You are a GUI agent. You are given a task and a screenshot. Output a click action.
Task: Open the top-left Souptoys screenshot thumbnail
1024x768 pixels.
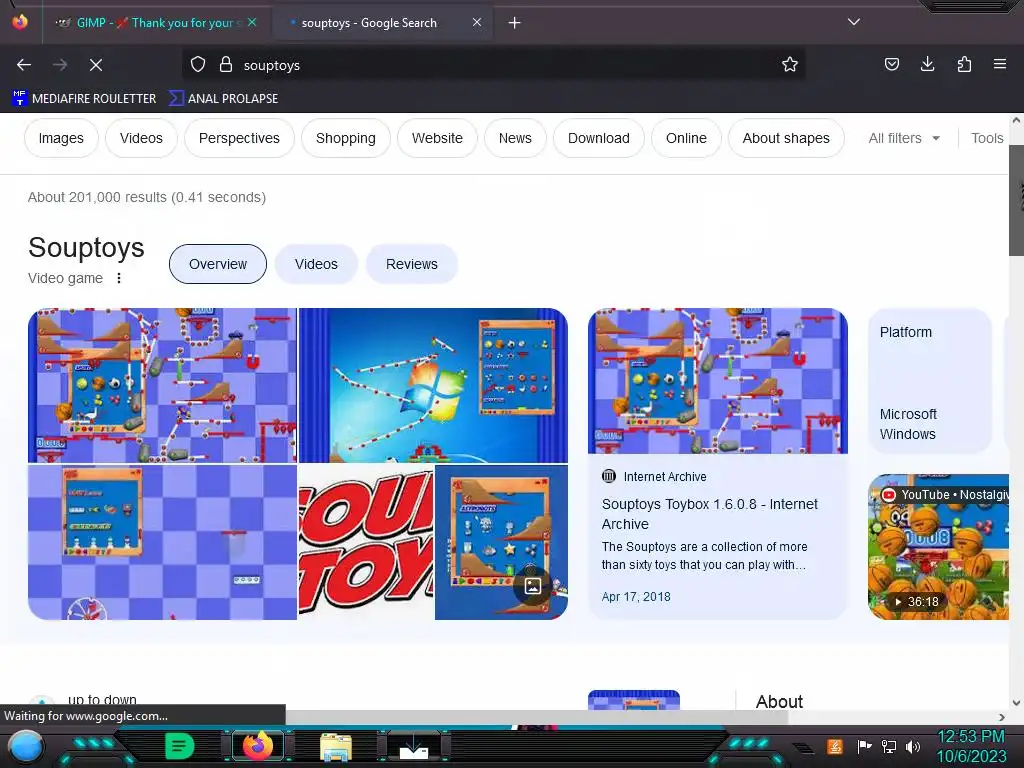pyautogui.click(x=162, y=385)
